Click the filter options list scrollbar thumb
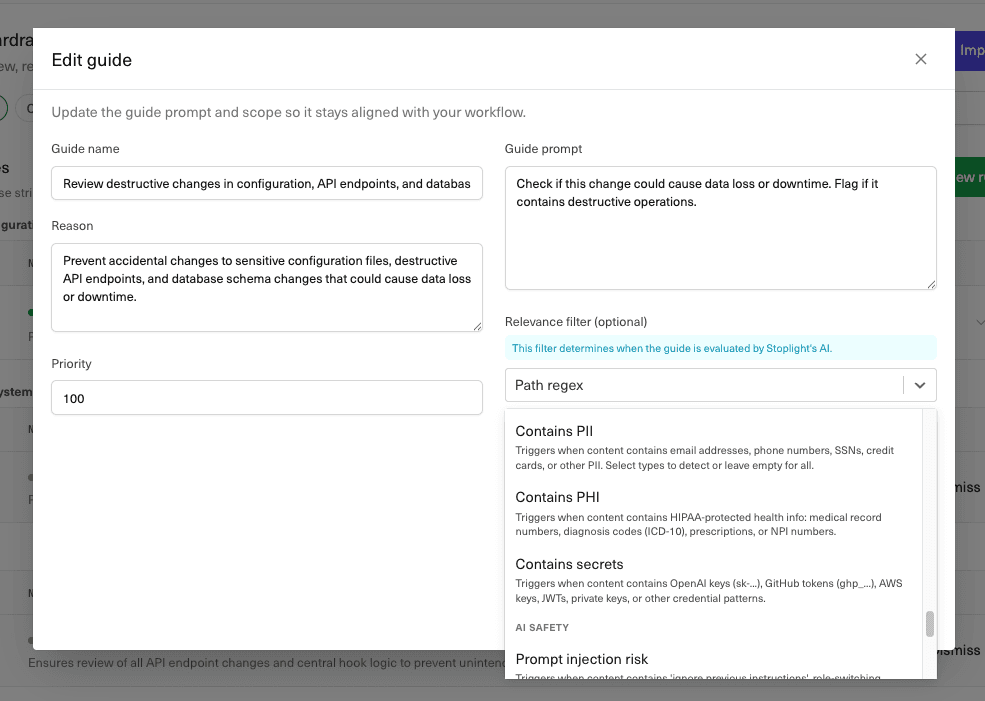Screen dimensions: 985x701 (929, 624)
